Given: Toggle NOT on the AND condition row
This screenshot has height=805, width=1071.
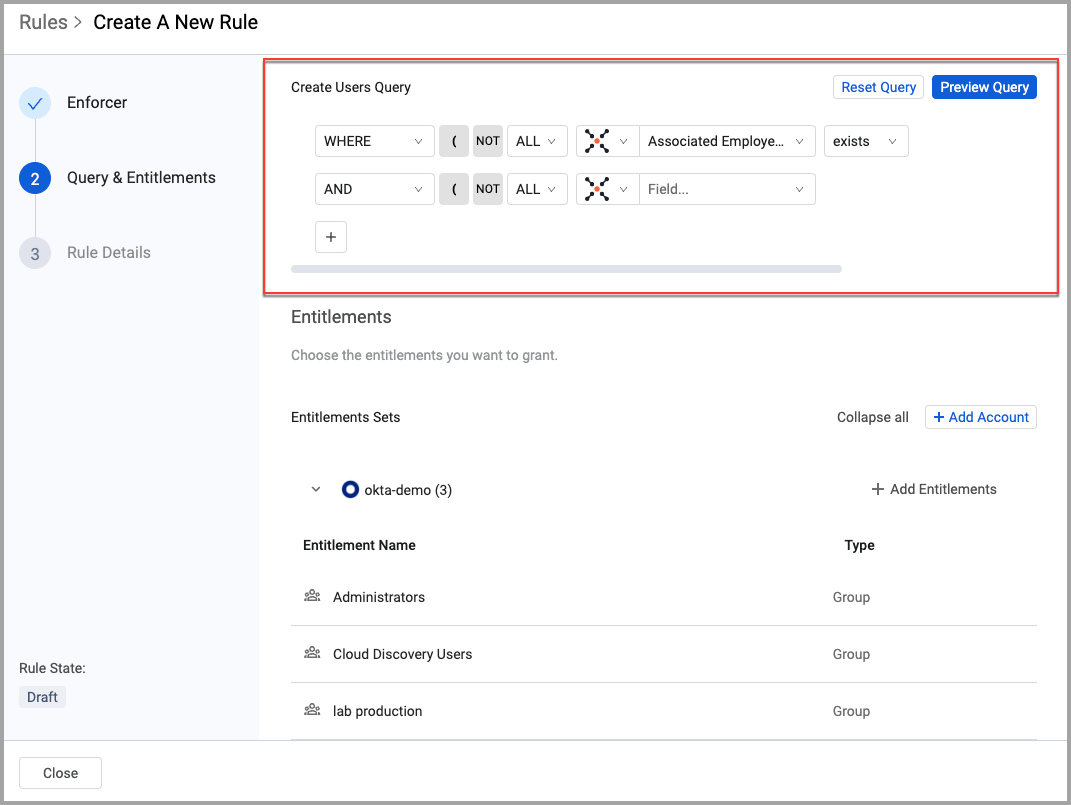Looking at the screenshot, I should 488,189.
